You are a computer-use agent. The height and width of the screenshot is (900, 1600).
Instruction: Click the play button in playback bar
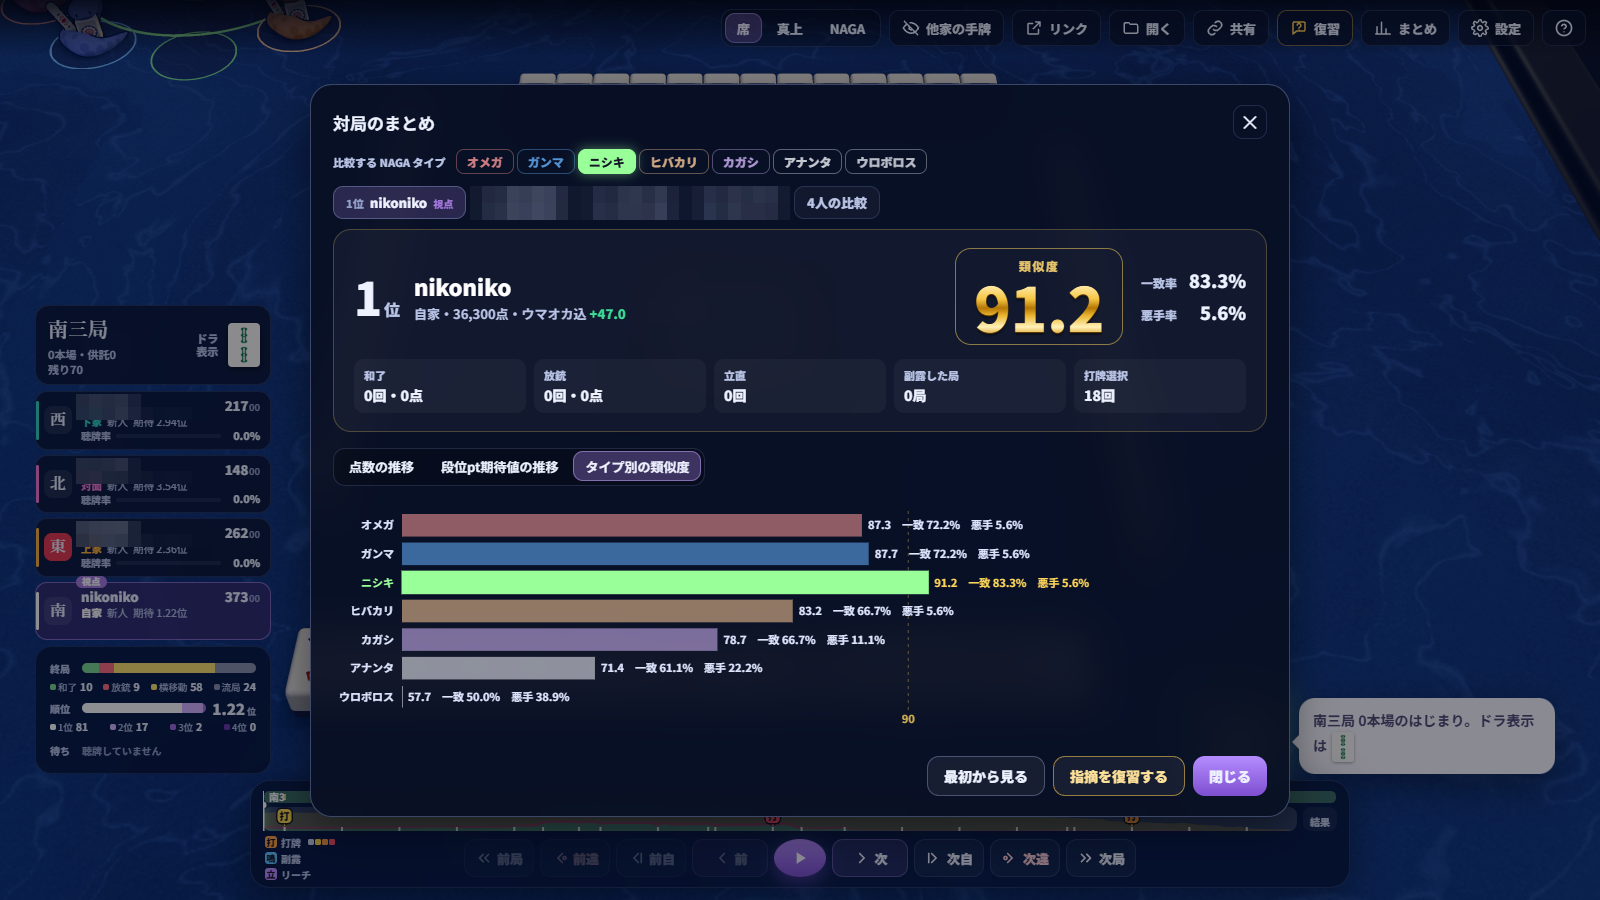800,858
